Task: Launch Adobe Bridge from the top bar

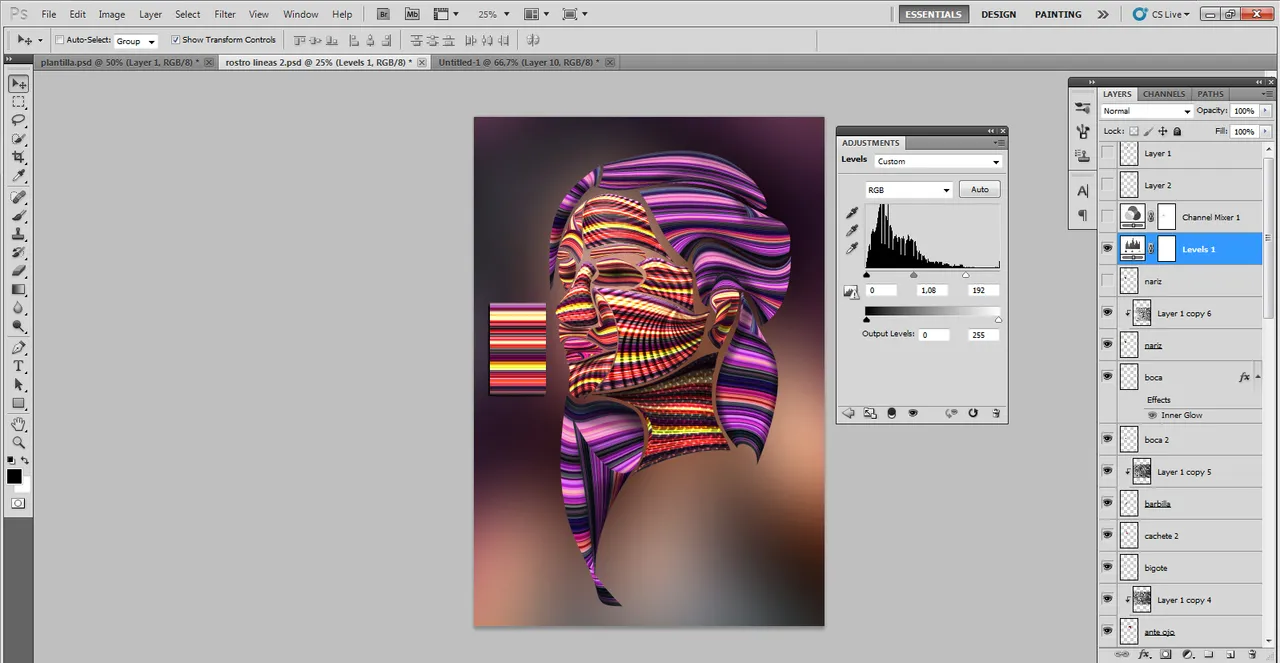Action: 384,14
